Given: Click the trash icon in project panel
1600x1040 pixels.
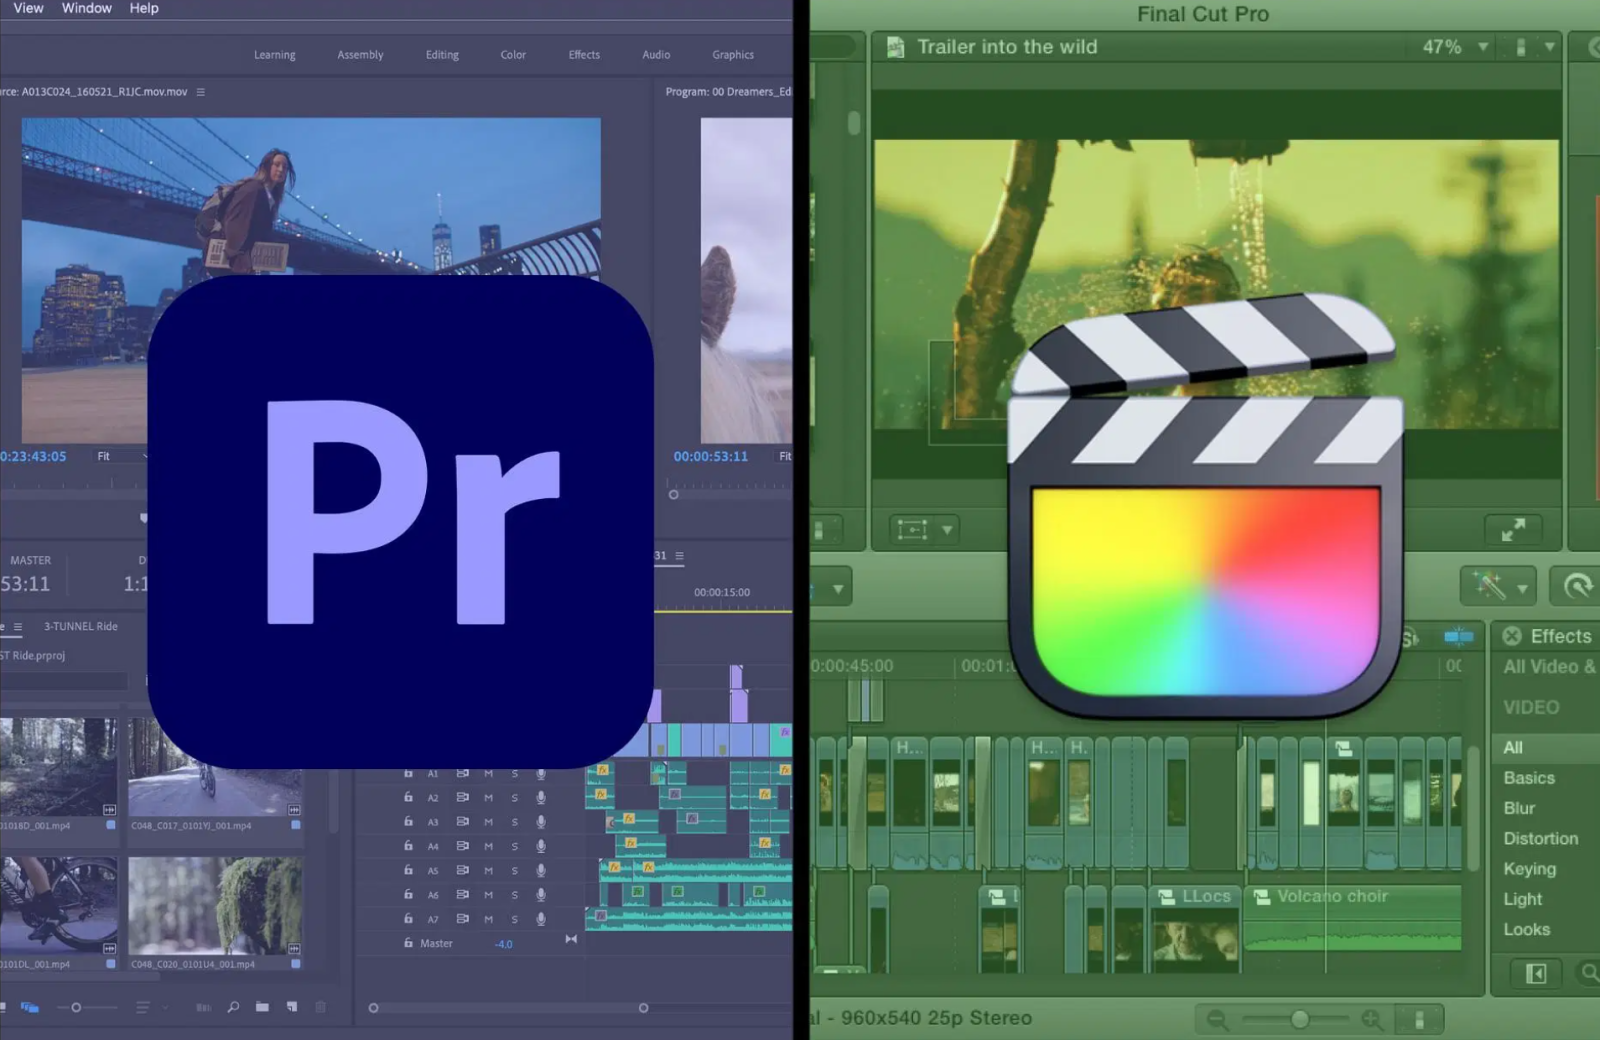Looking at the screenshot, I should 321,1007.
